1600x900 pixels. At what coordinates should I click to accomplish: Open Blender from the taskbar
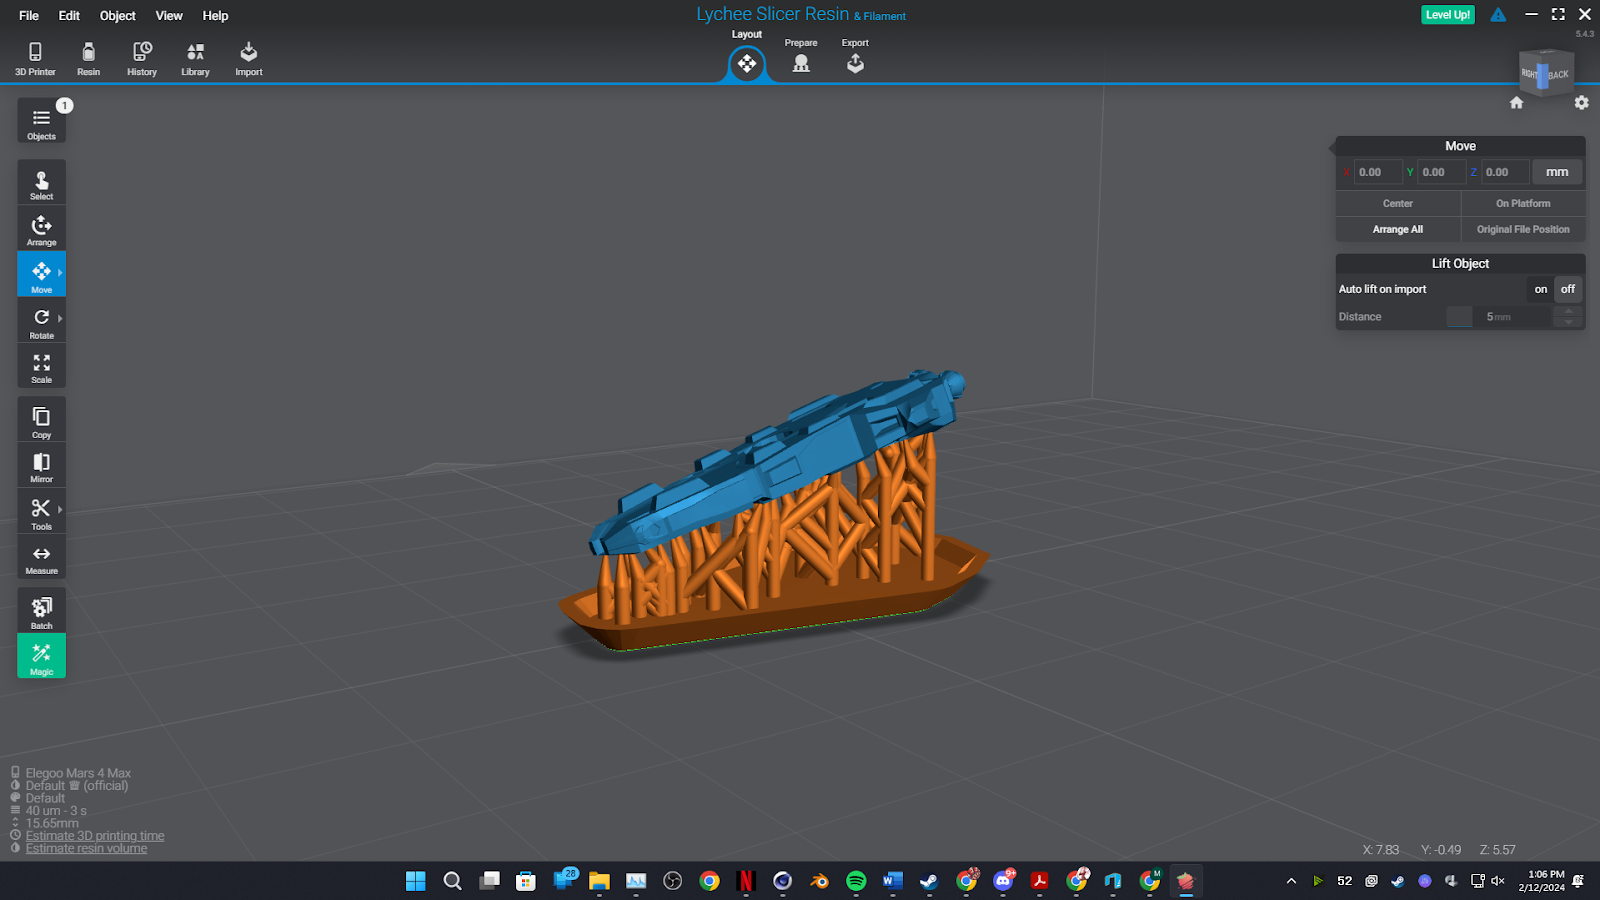tap(819, 881)
